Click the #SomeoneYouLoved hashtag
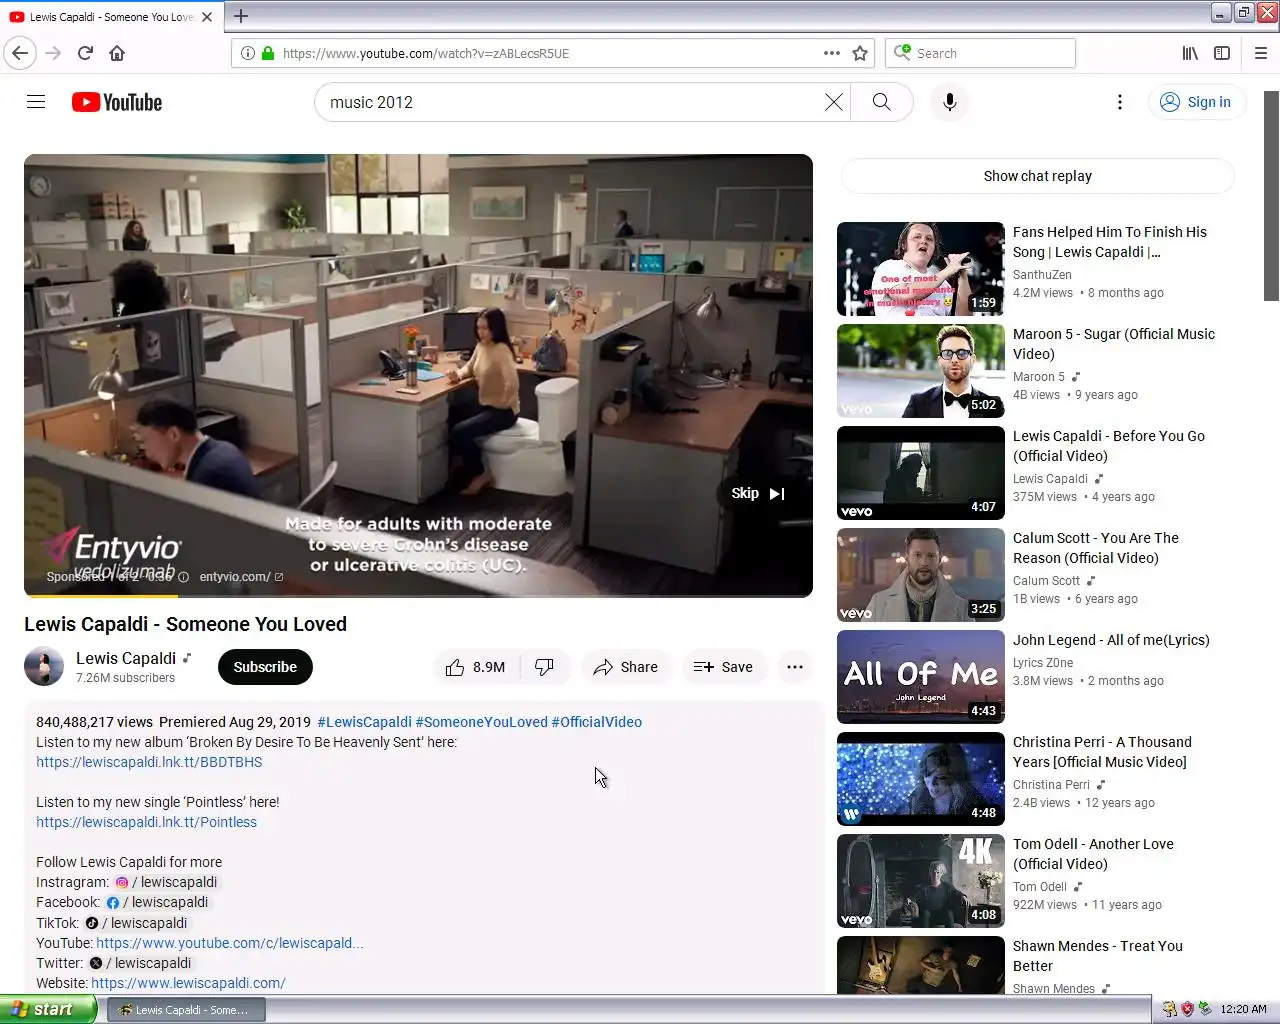This screenshot has width=1280, height=1024. [481, 722]
